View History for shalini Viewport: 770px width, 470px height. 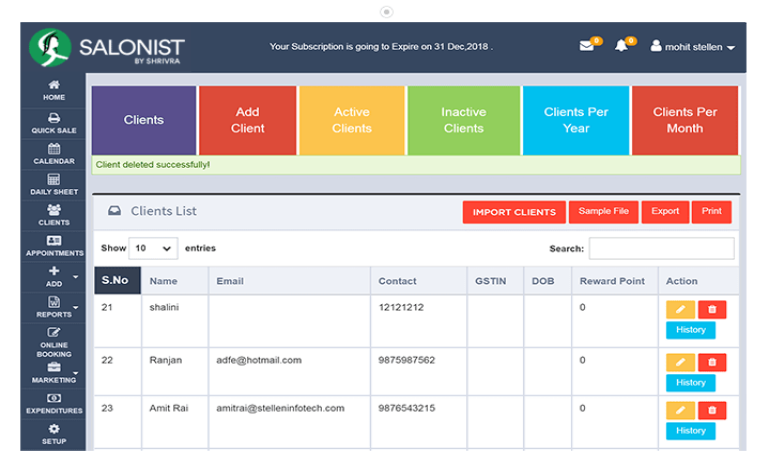(x=690, y=330)
